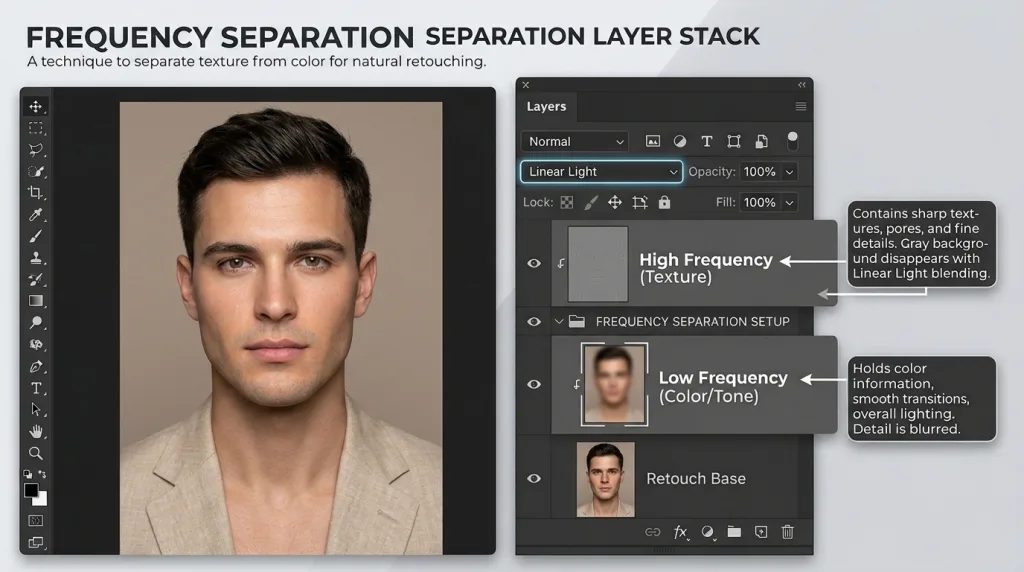Delete the selected layer
Image resolution: width=1024 pixels, height=572 pixels.
788,532
